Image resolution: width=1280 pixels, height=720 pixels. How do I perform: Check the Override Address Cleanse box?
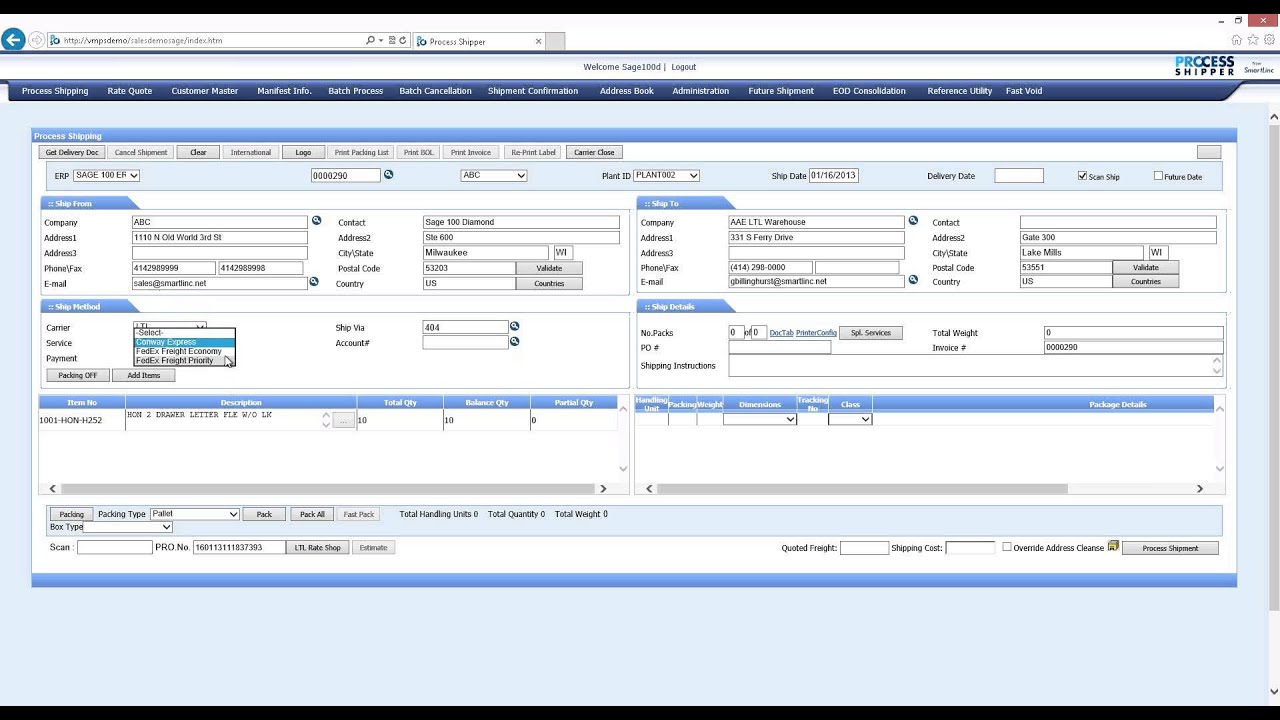coord(1007,547)
